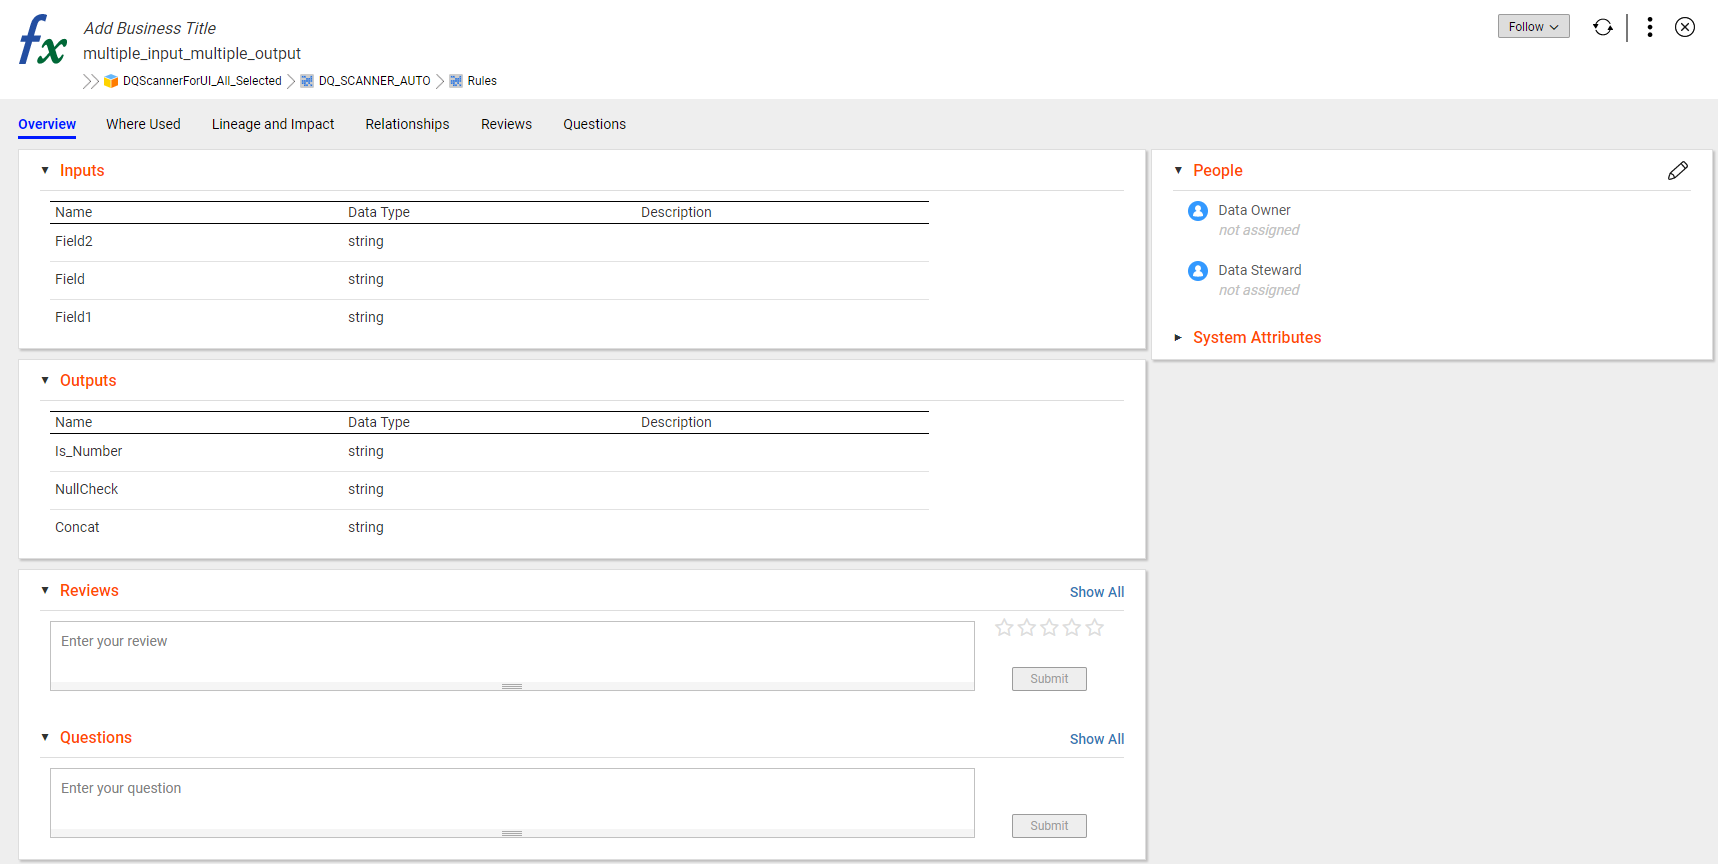Switch to the Where Used tab
Viewport: 1718px width, 864px height.
pyautogui.click(x=143, y=124)
